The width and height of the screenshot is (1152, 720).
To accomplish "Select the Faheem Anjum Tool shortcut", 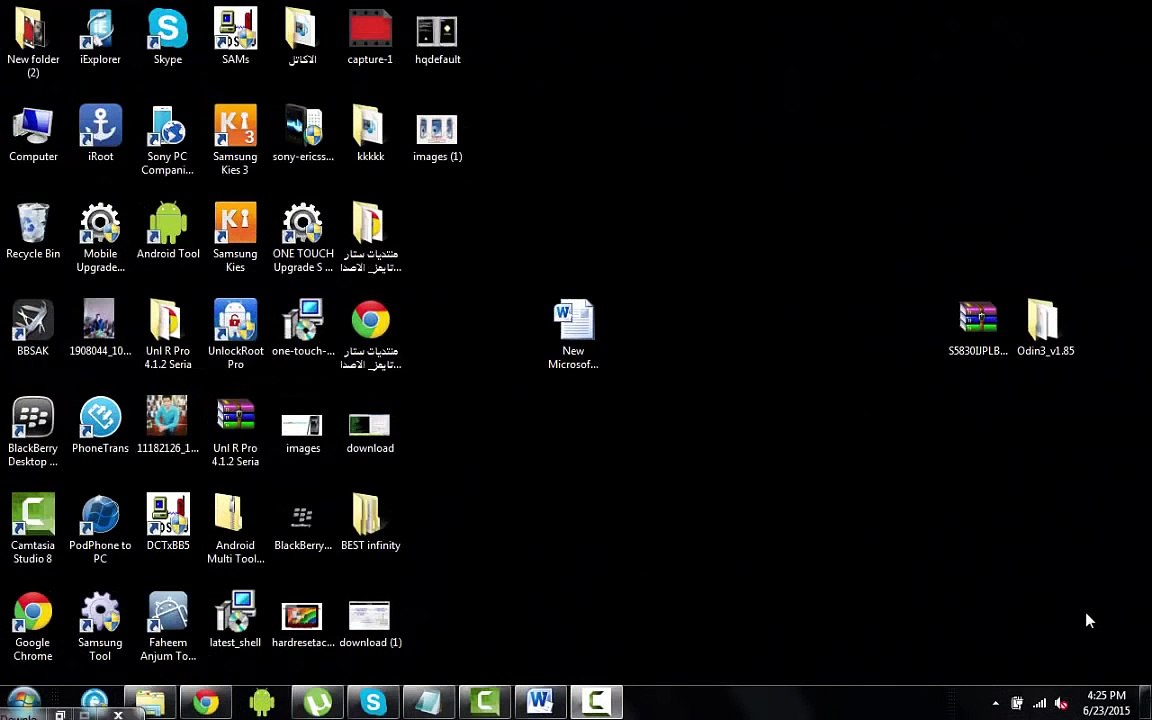I will [x=168, y=624].
